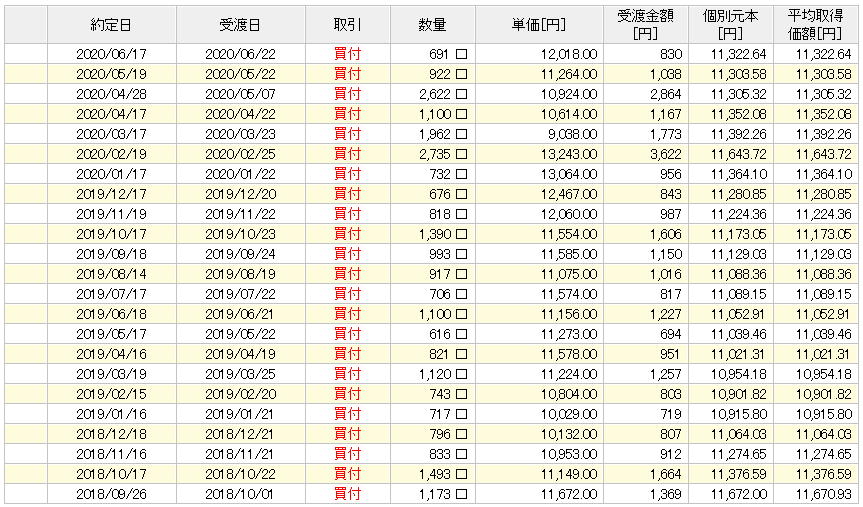The height and width of the screenshot is (507, 863).
Task: Click quantity 691 in the top row
Action: 439,54
